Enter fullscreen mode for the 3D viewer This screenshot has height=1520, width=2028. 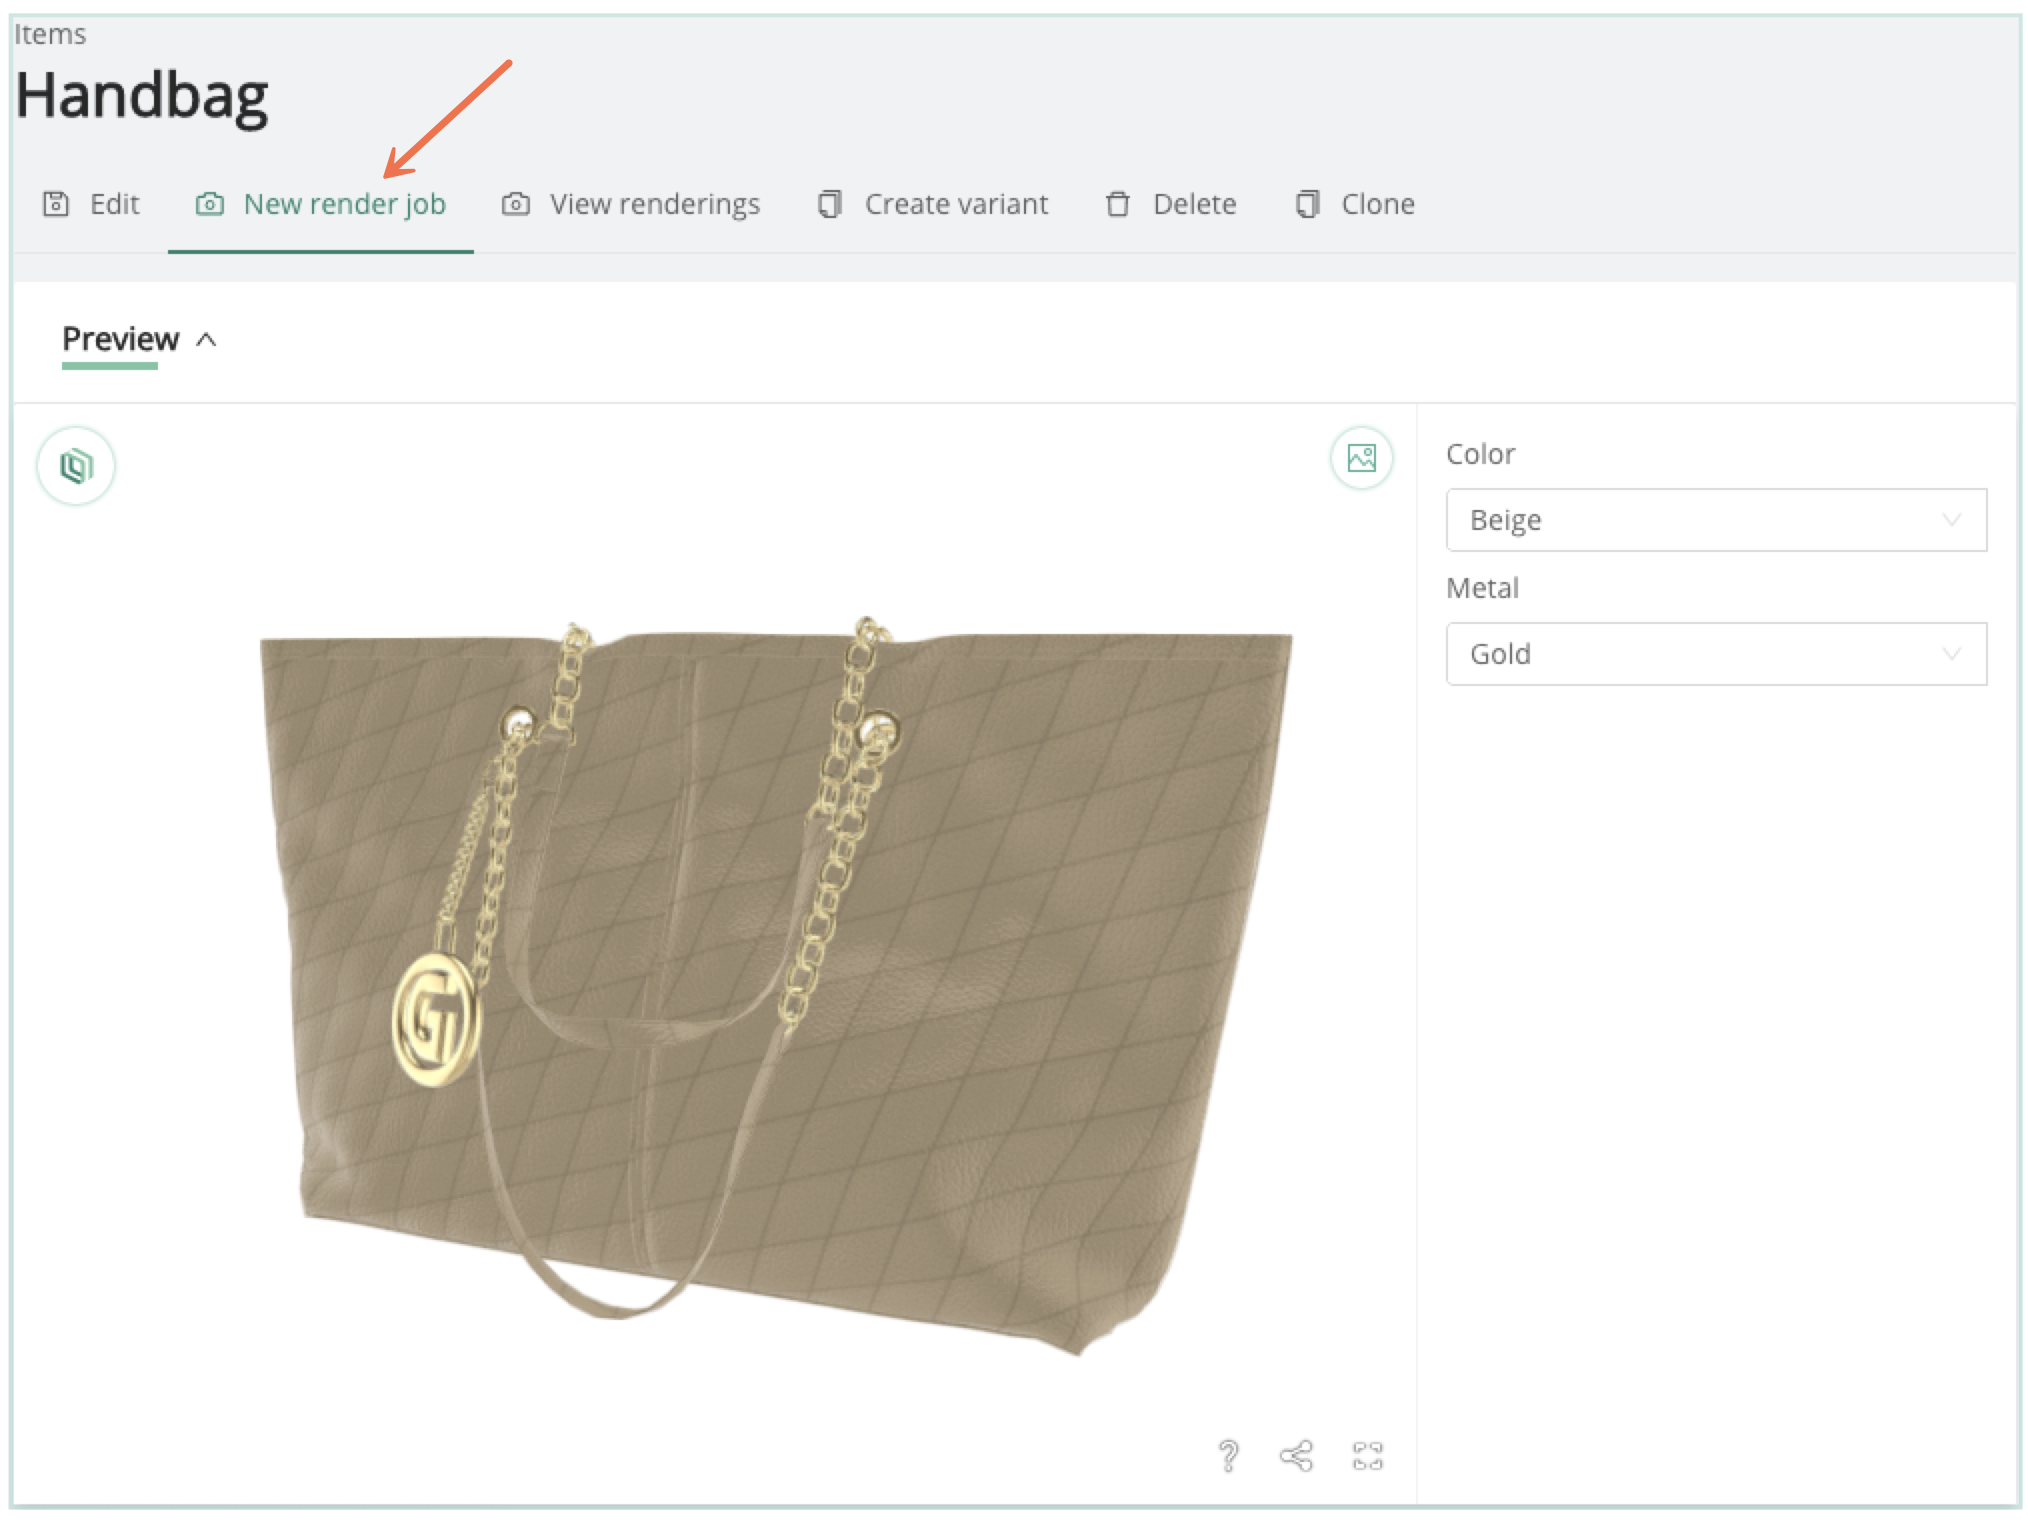click(x=1367, y=1455)
